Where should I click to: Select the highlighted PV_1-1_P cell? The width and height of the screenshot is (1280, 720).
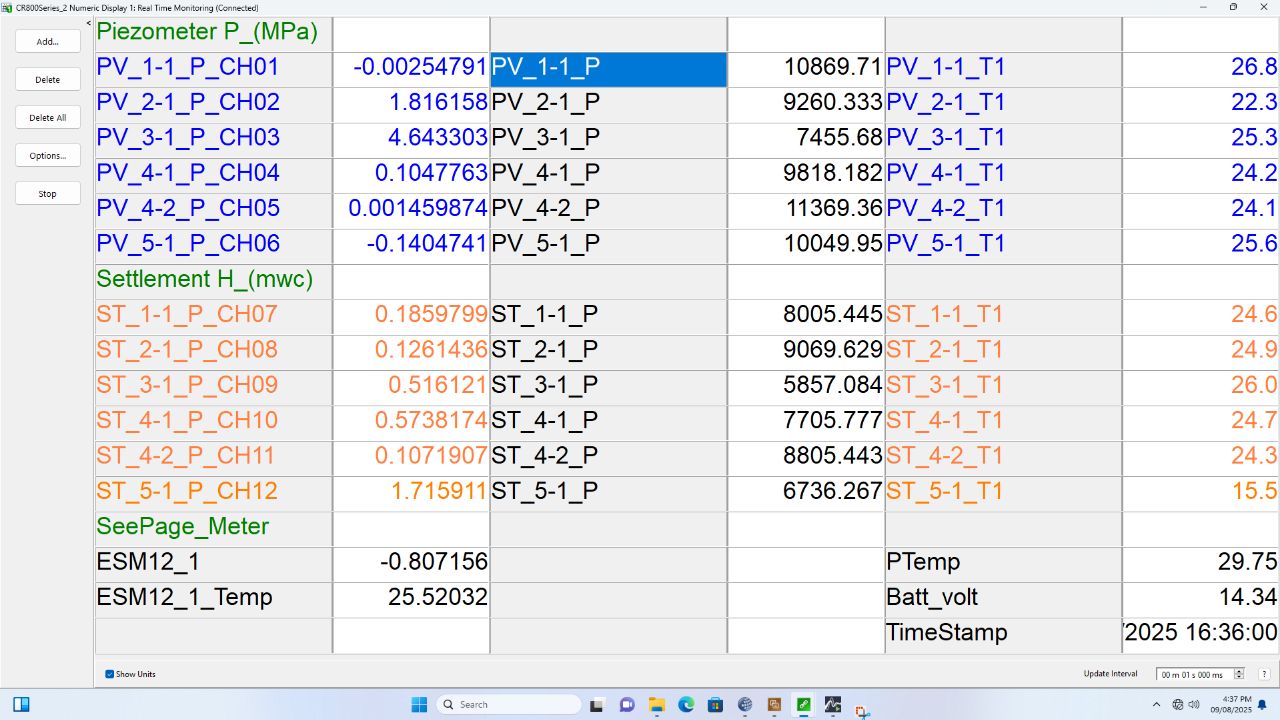point(608,68)
